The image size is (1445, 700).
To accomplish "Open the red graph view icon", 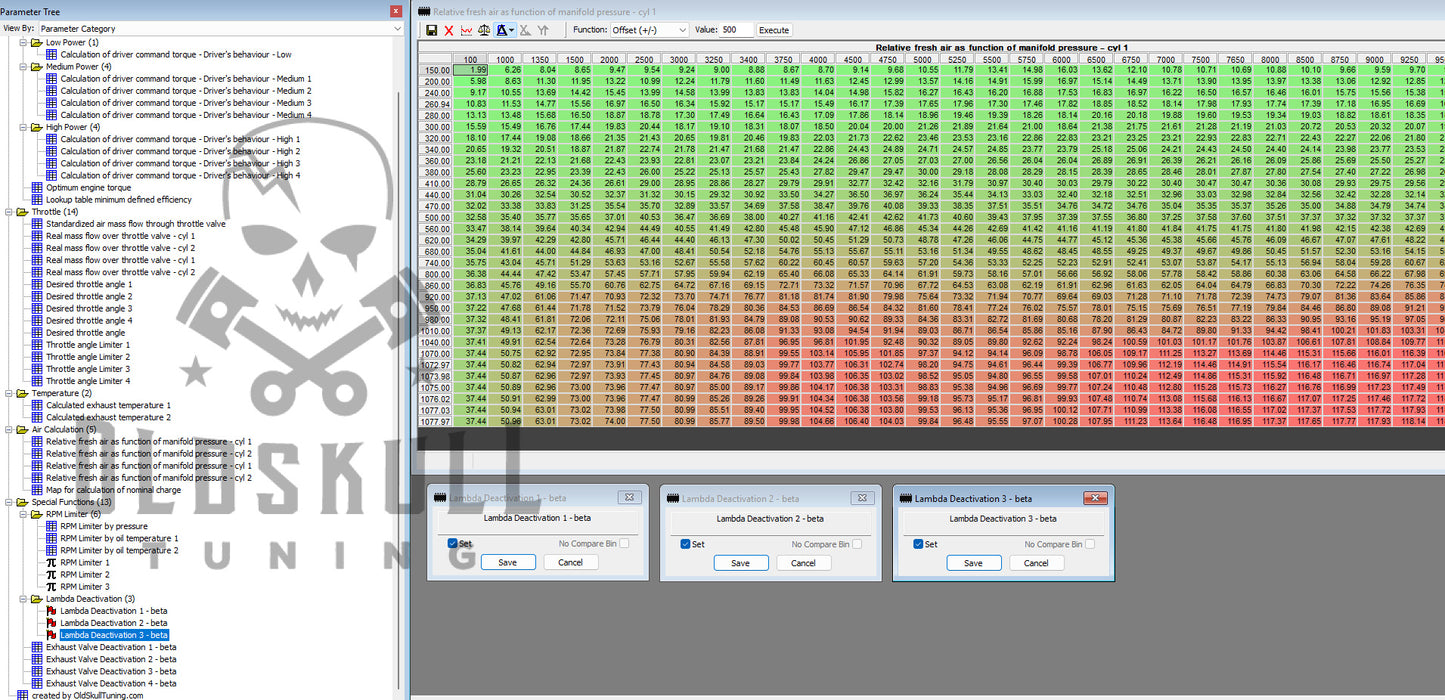I will [x=466, y=30].
